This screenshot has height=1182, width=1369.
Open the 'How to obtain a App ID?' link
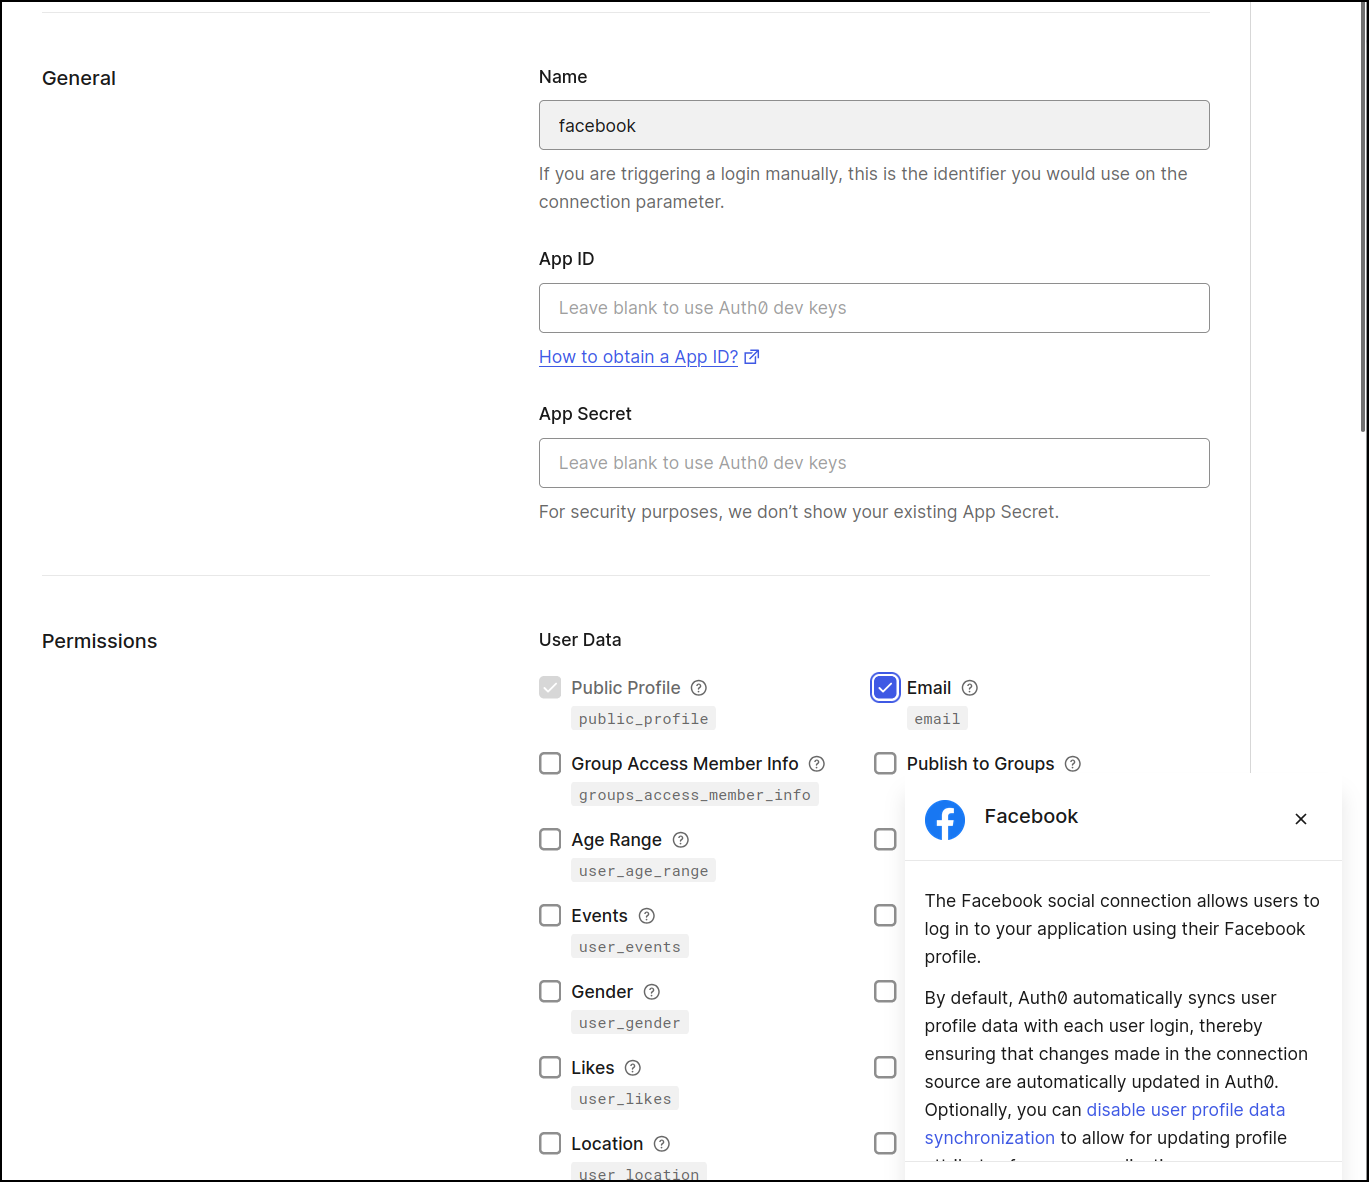[638, 357]
